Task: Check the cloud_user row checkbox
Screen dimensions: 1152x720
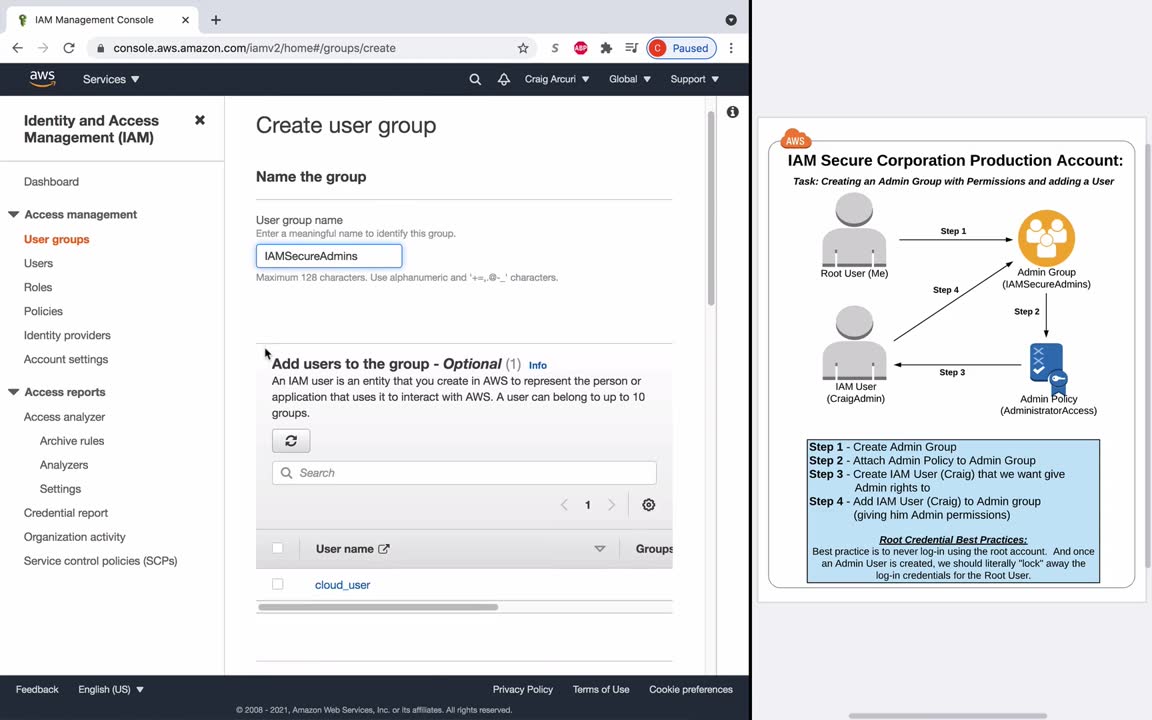Action: coord(278,584)
